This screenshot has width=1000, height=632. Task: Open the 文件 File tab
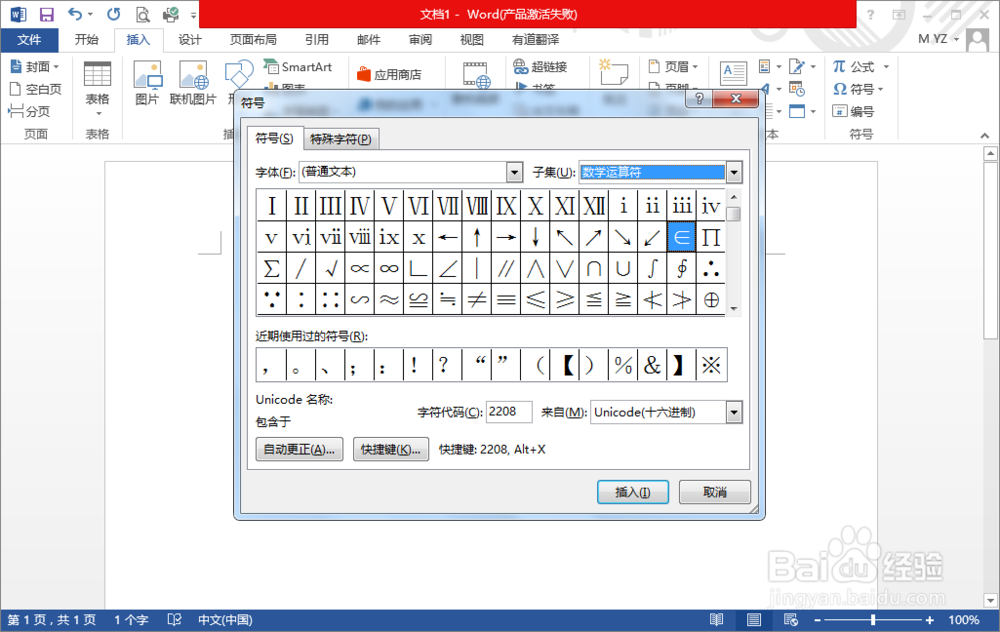tap(29, 40)
